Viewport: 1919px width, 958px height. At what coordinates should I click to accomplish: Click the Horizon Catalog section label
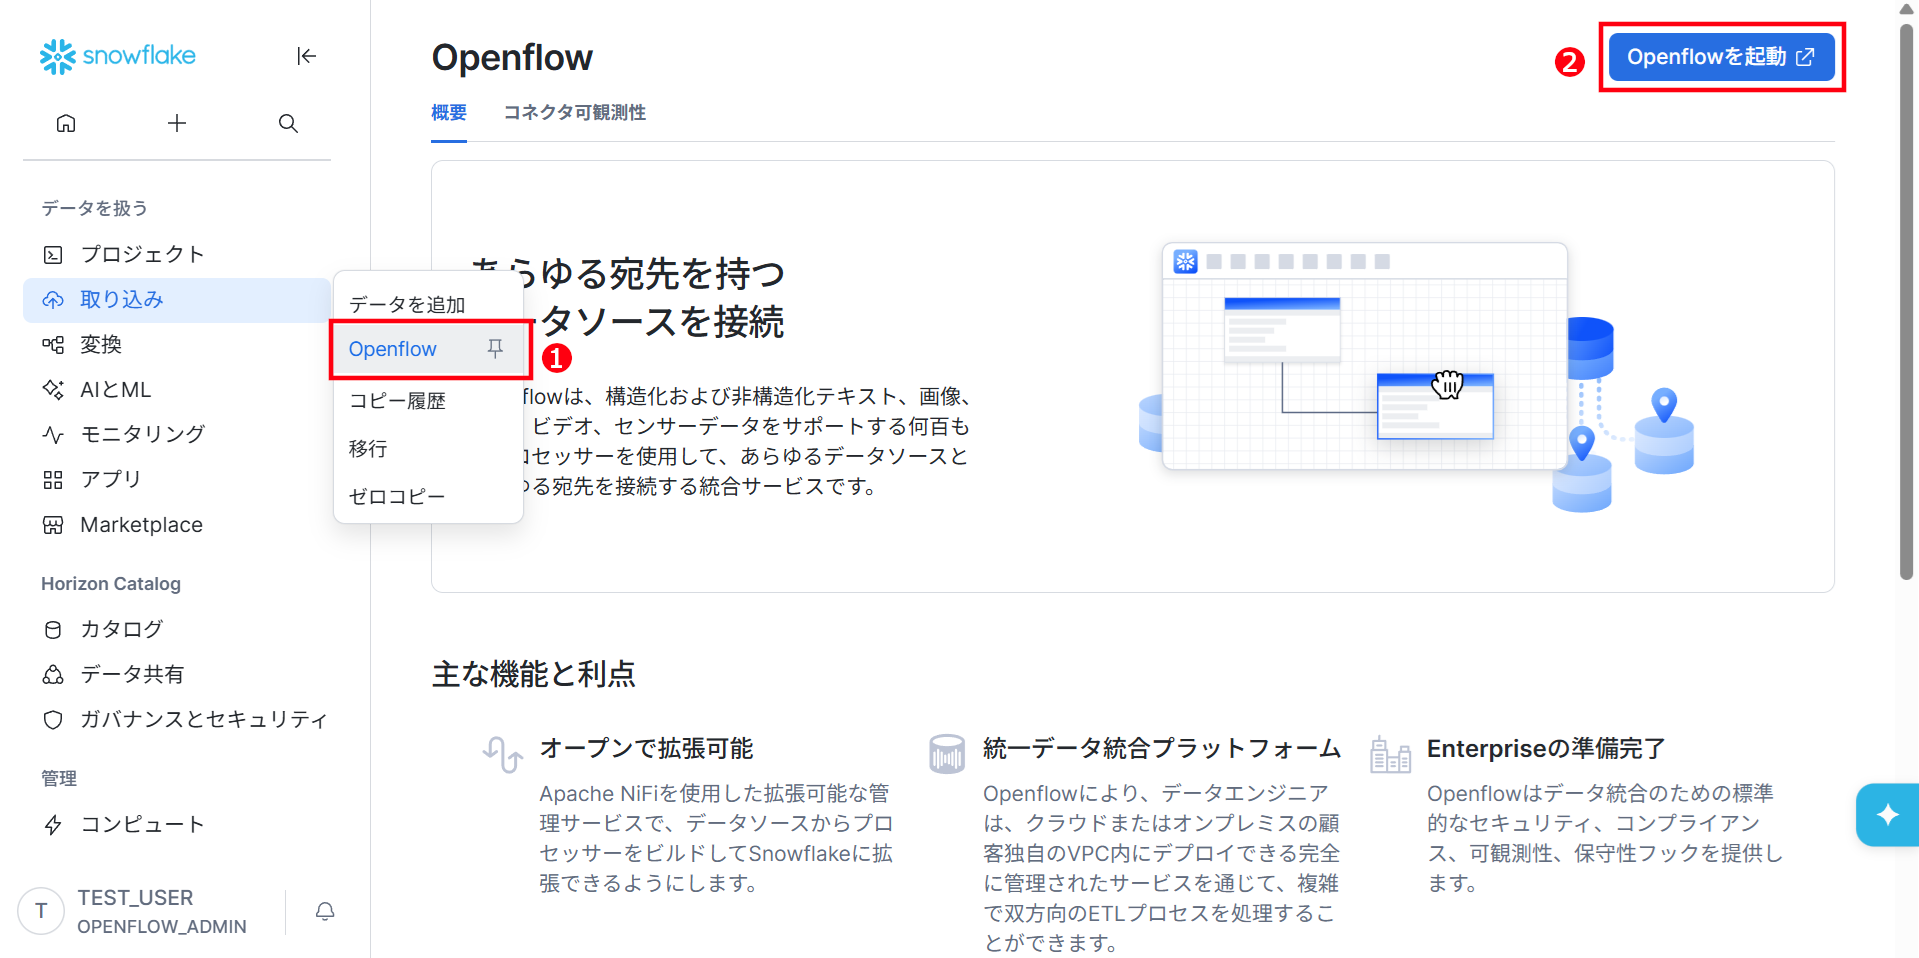pyautogui.click(x=111, y=584)
